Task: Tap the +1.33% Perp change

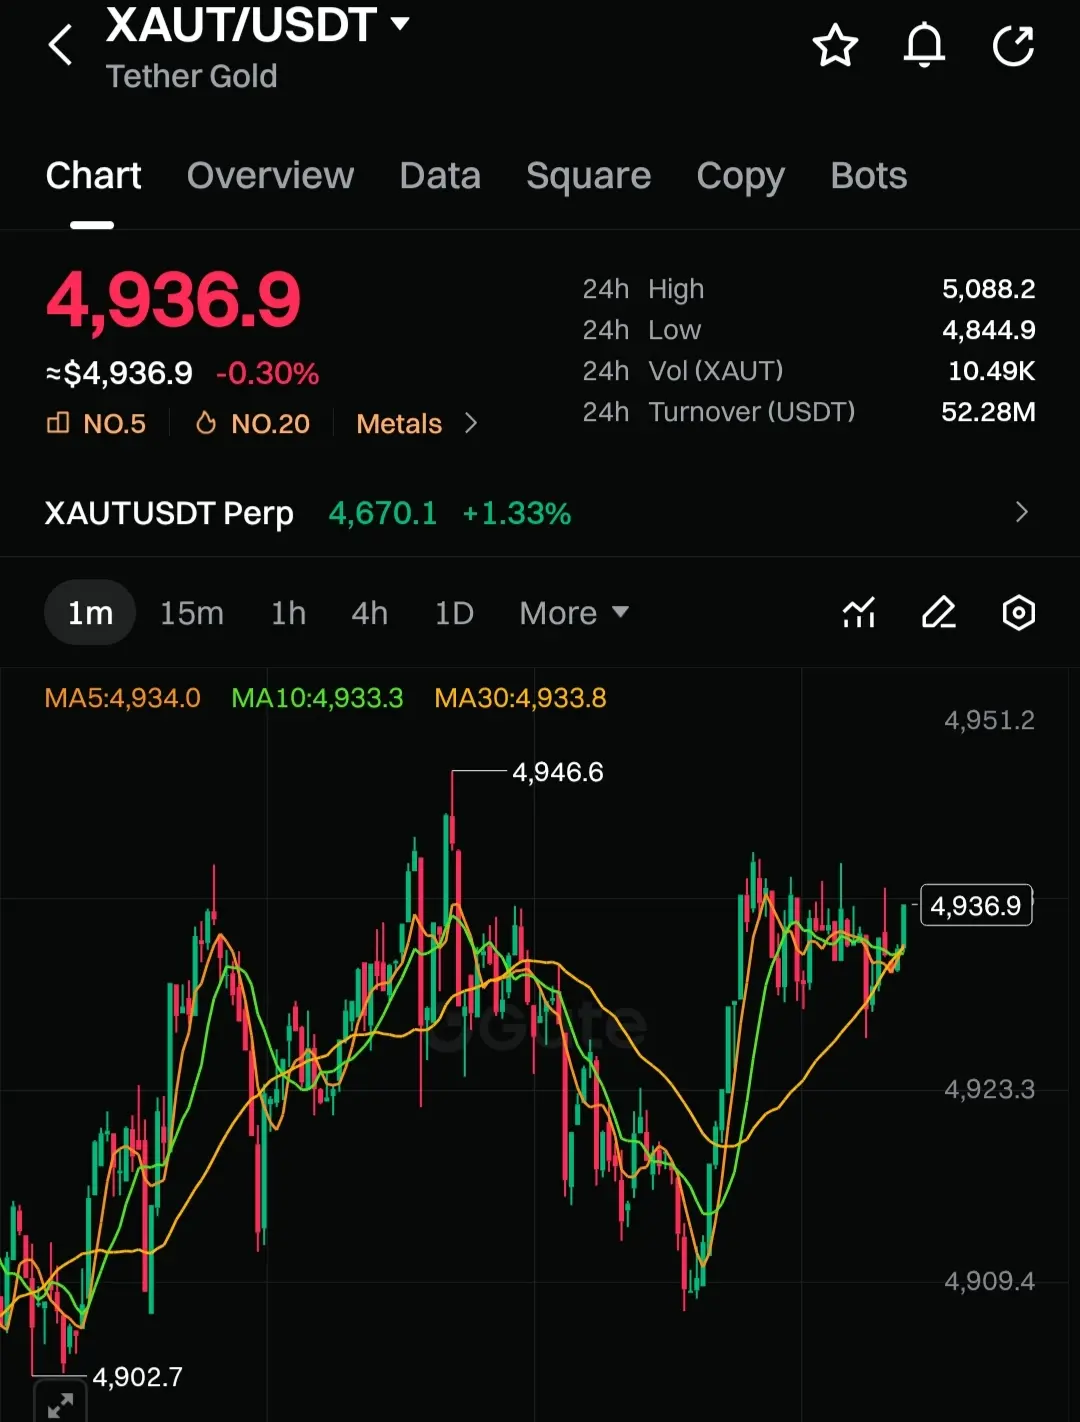Action: pos(516,513)
